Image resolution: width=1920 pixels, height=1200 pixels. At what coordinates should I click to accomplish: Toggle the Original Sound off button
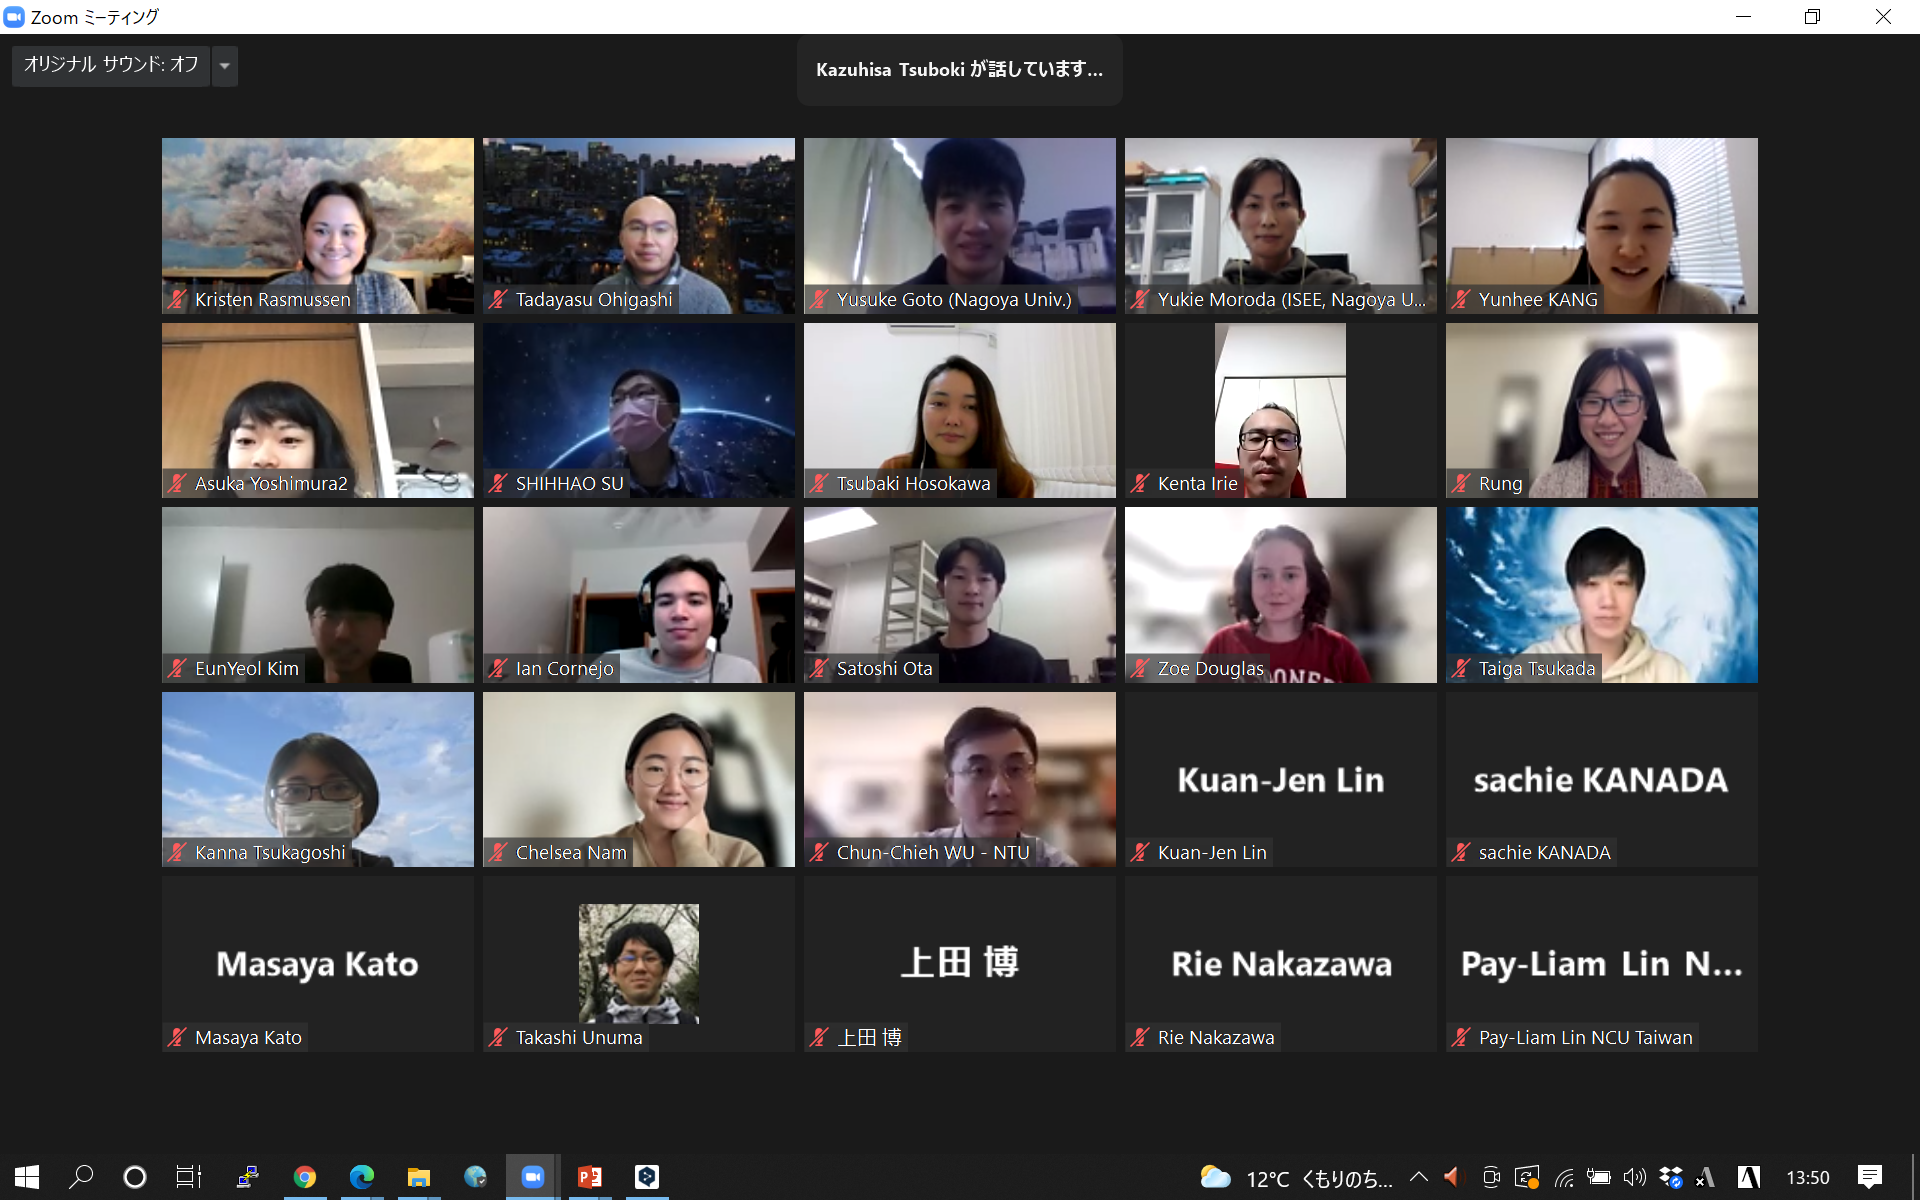[x=111, y=66]
